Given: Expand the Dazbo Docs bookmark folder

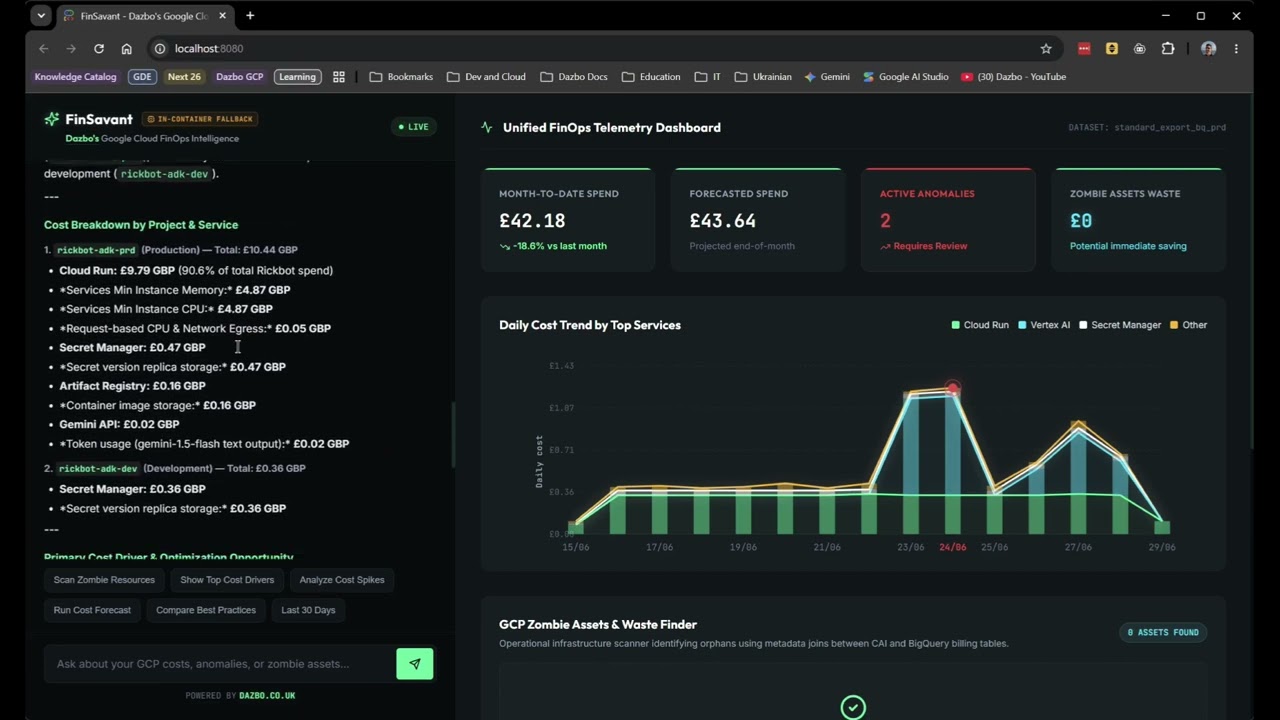Looking at the screenshot, I should click(x=574, y=77).
